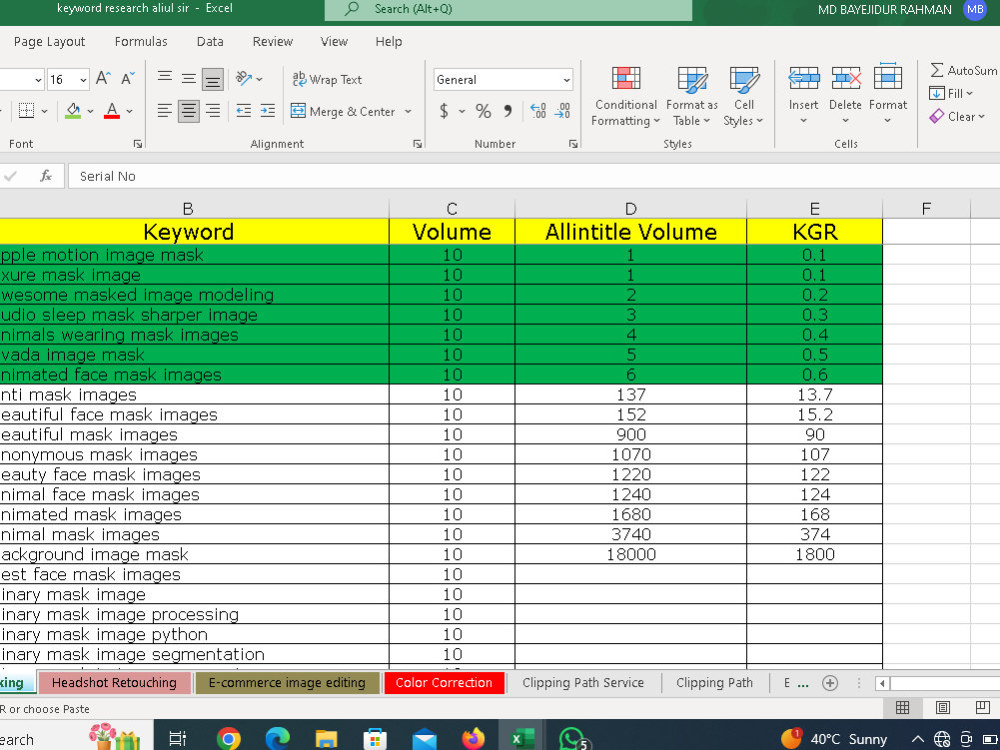Apply Accounting dollar number format
The height and width of the screenshot is (750, 1000).
(444, 112)
